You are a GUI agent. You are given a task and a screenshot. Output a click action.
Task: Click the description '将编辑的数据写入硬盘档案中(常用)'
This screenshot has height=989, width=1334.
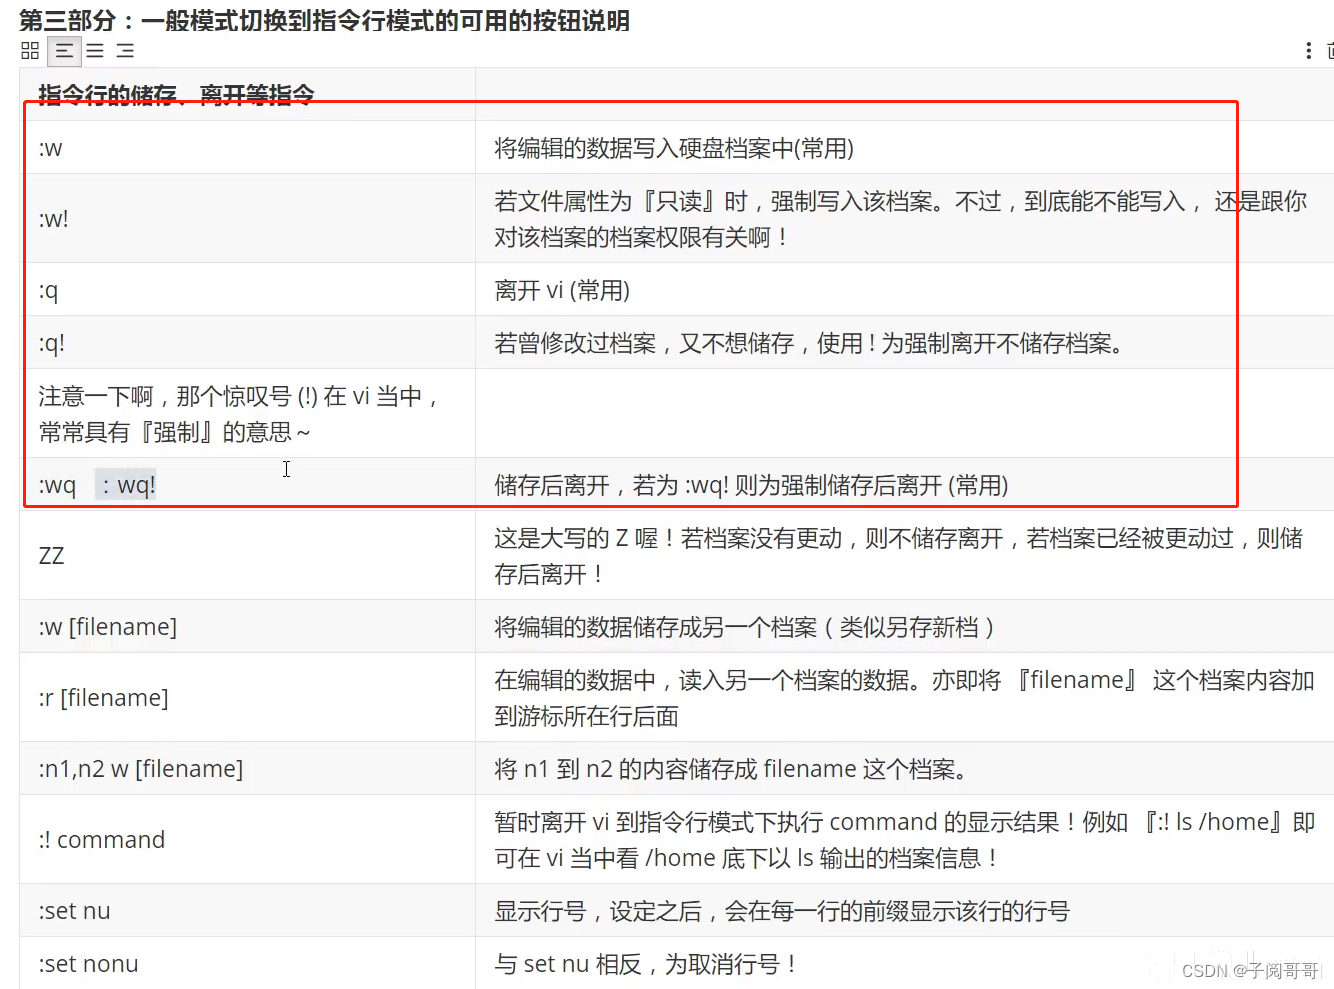[674, 148]
